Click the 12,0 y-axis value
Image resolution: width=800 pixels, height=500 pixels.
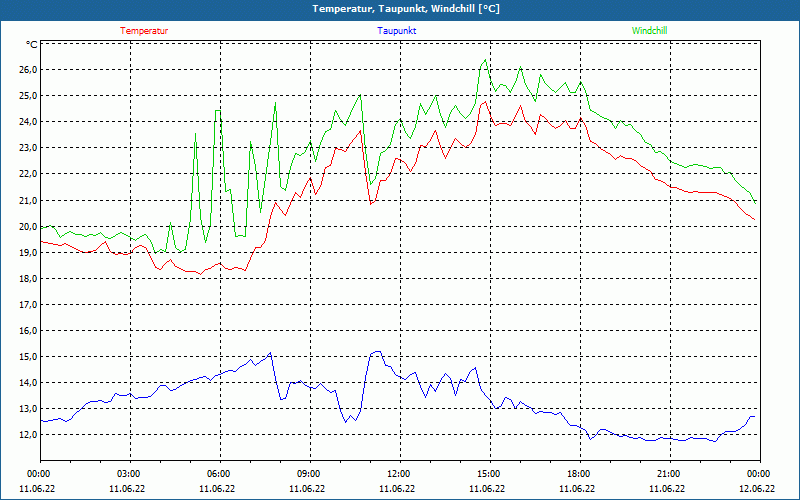tap(28, 434)
